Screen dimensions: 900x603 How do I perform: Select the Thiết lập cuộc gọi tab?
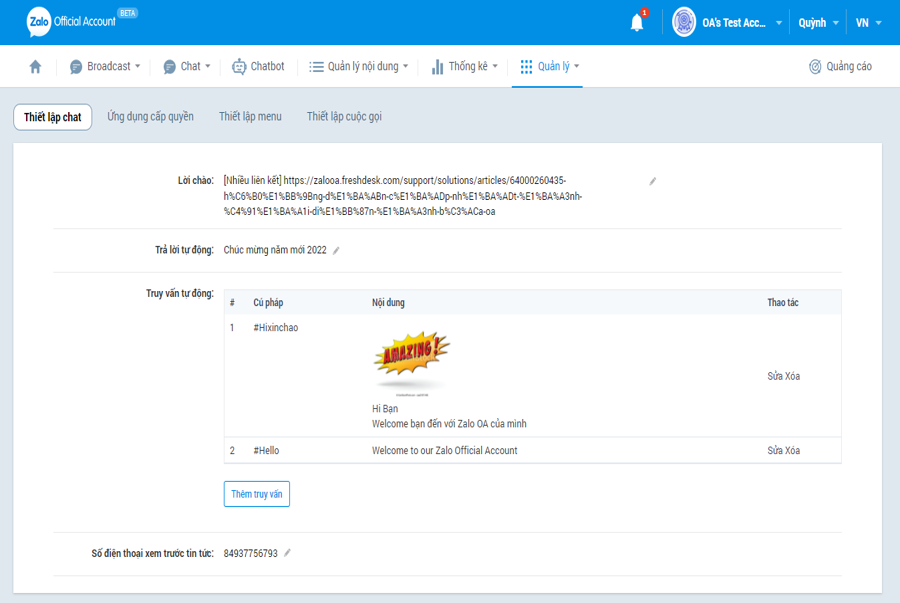click(x=344, y=117)
